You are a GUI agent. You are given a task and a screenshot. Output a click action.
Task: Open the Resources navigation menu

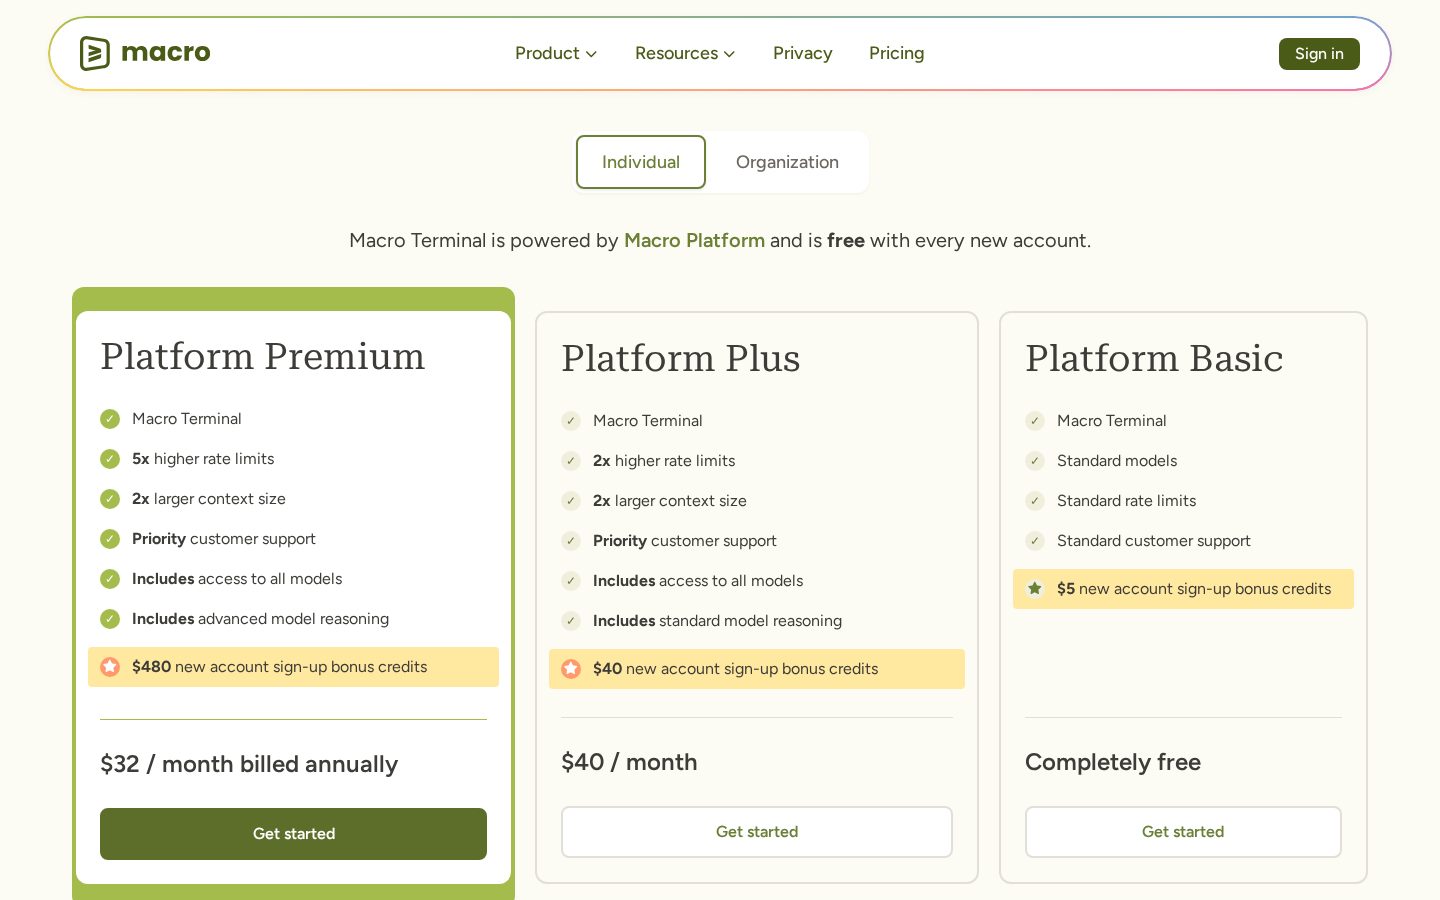pyautogui.click(x=685, y=53)
